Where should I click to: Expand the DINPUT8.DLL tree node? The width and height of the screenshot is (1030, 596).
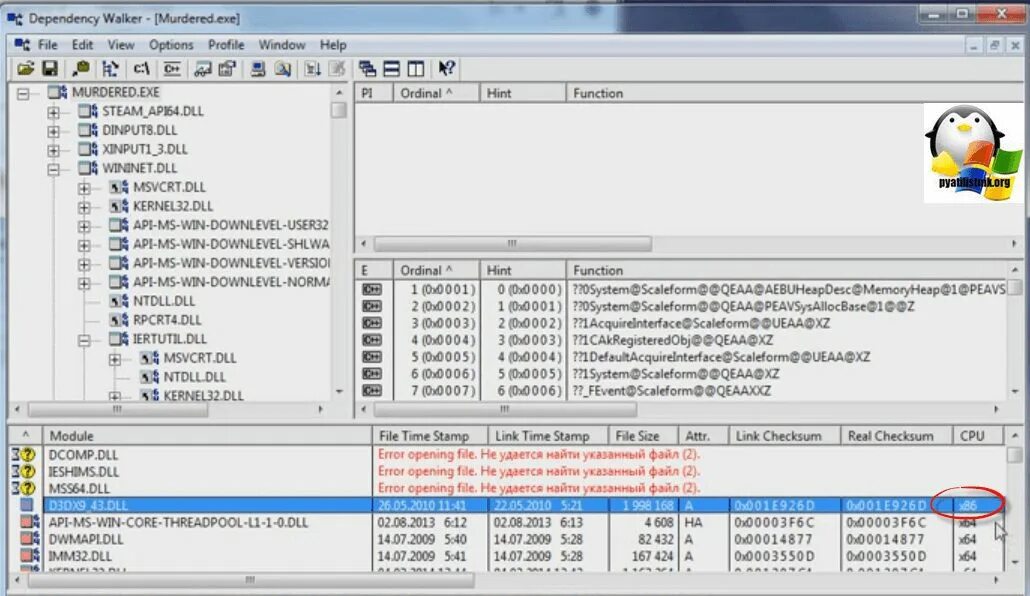click(x=54, y=131)
